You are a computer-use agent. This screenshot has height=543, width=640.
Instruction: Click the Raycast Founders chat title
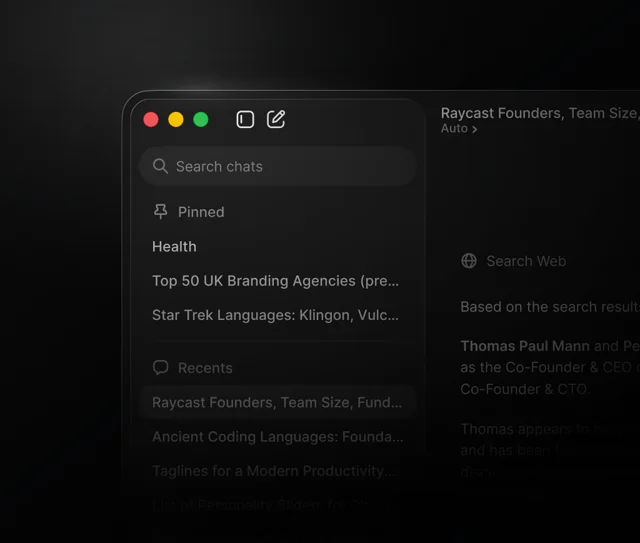[x=540, y=113]
